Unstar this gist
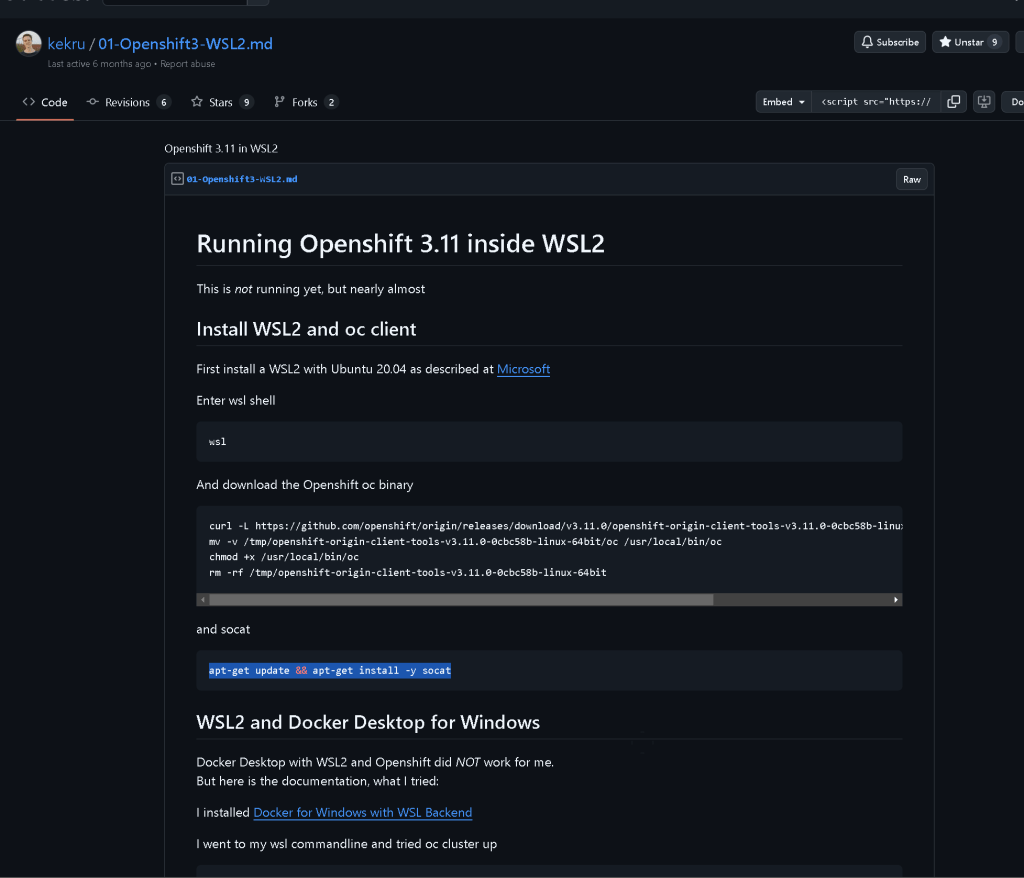Screen dimensions: 1024x878 coord(970,42)
